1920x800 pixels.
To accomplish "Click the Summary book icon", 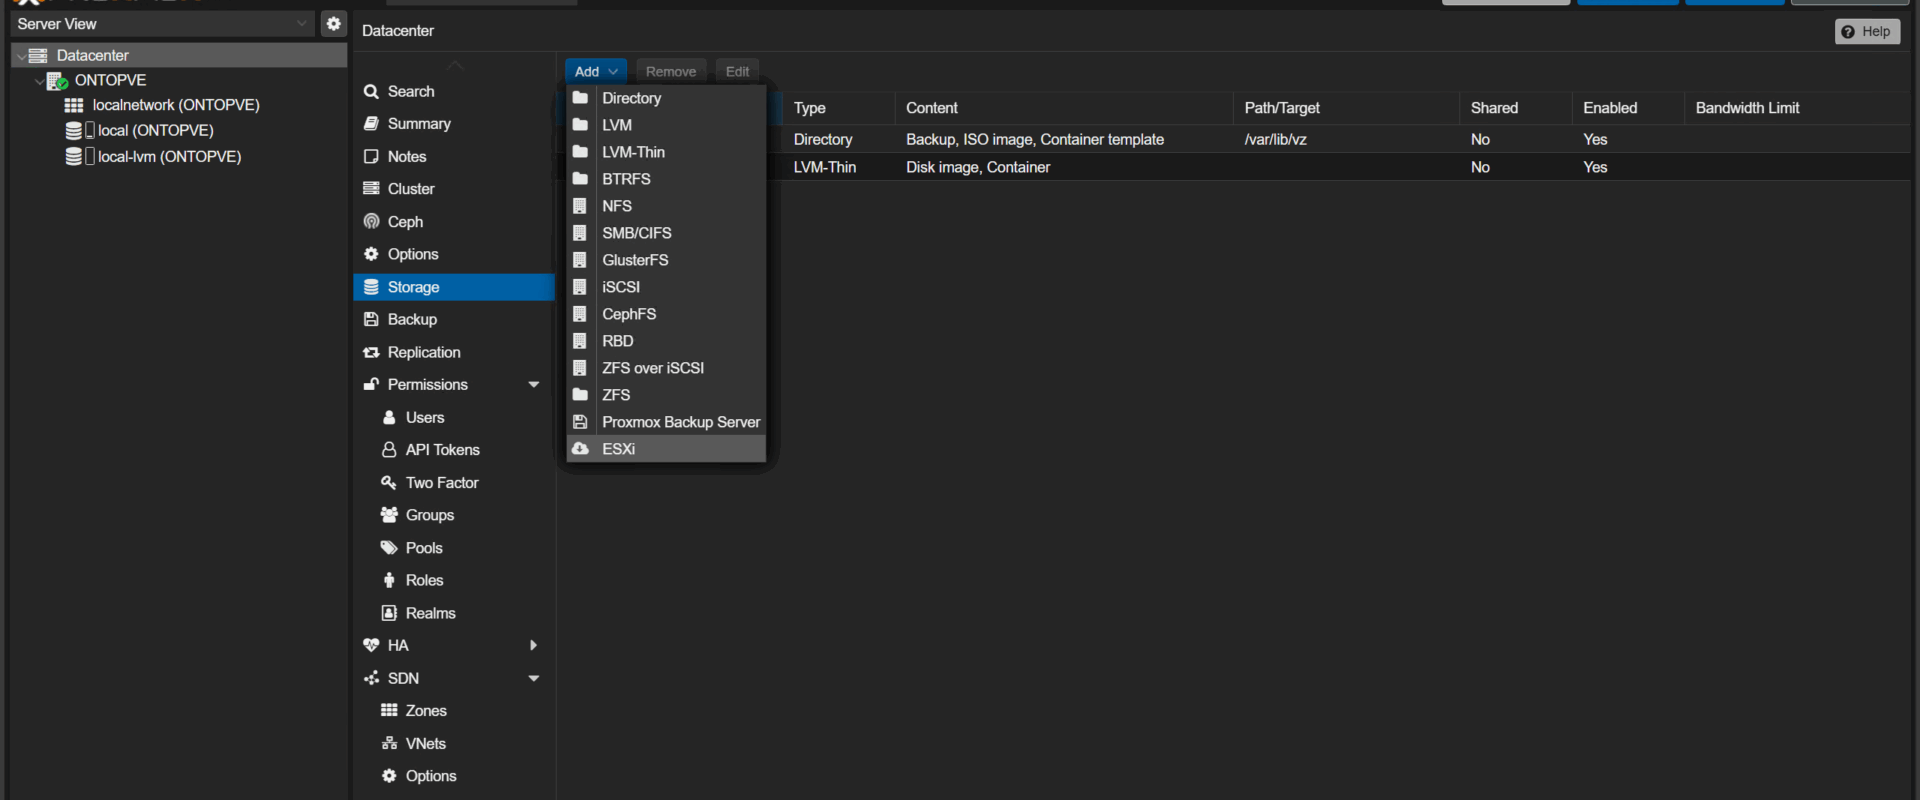I will [371, 124].
